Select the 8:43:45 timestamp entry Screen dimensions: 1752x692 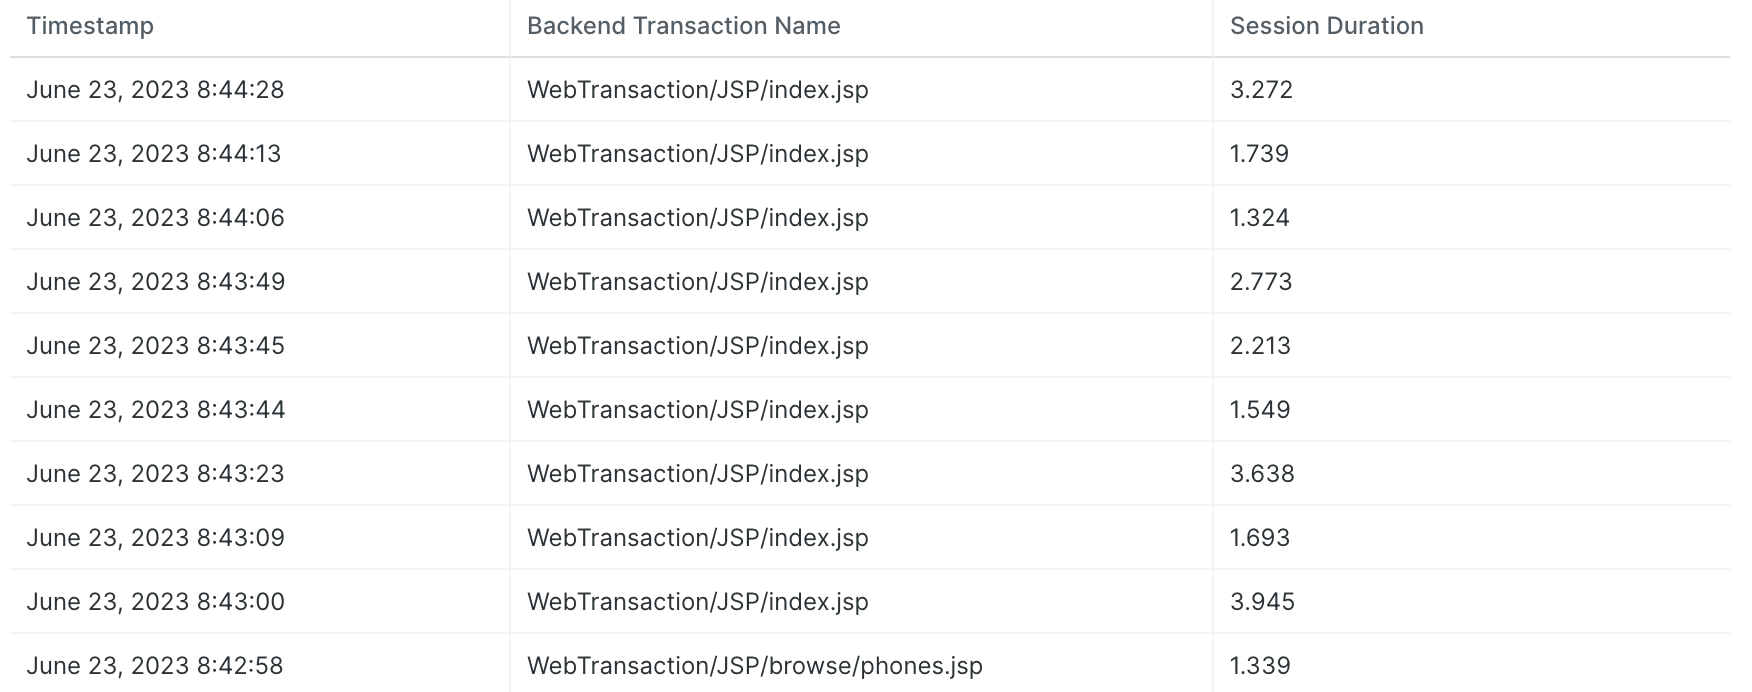coord(155,346)
